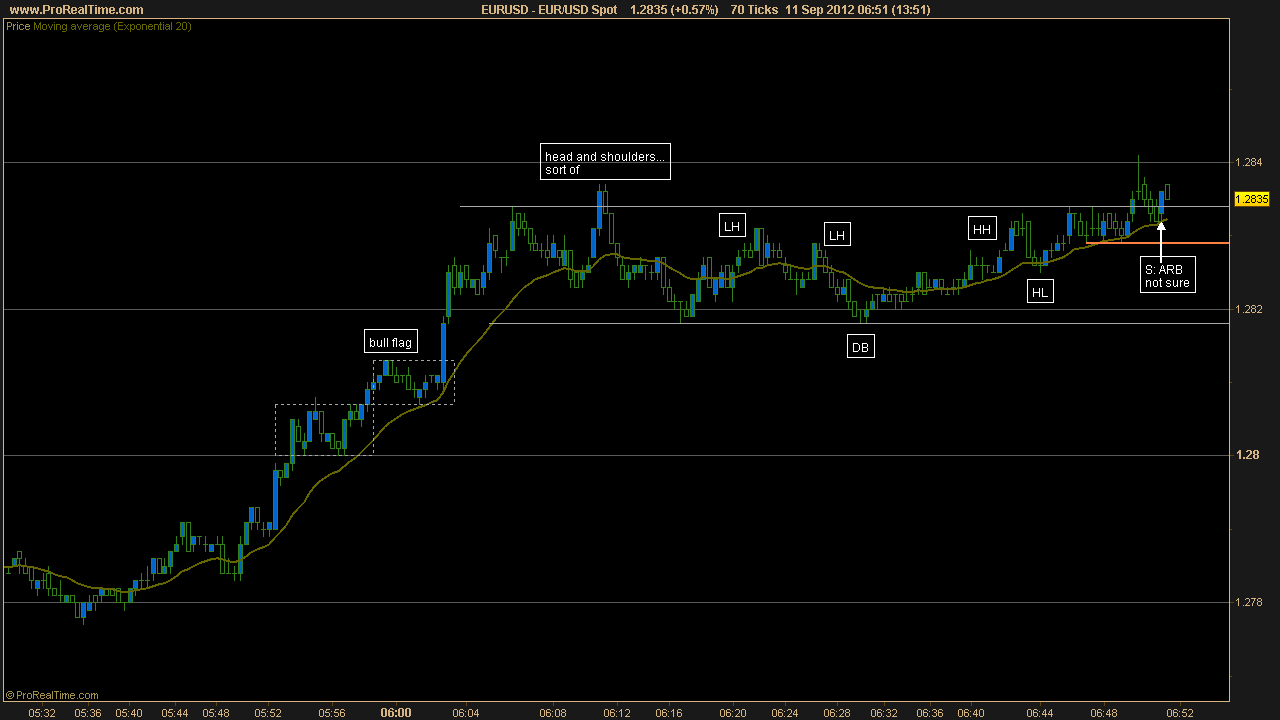The width and height of the screenshot is (1280, 720).
Task: Click the 05:36 time axis label
Action: (x=88, y=713)
